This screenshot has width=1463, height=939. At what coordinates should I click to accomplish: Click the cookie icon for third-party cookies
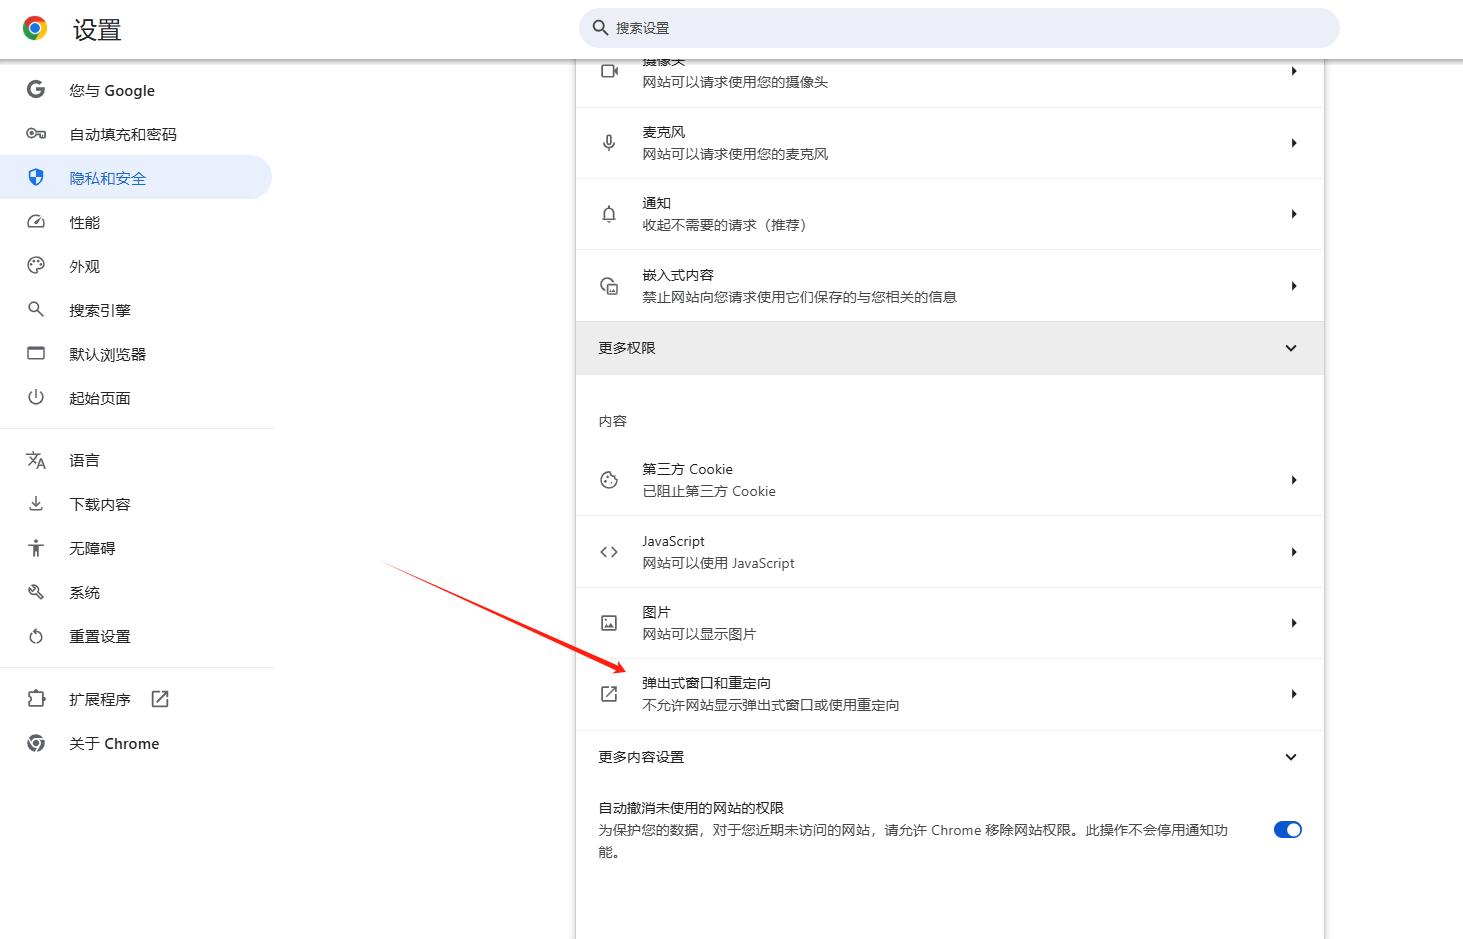click(609, 480)
